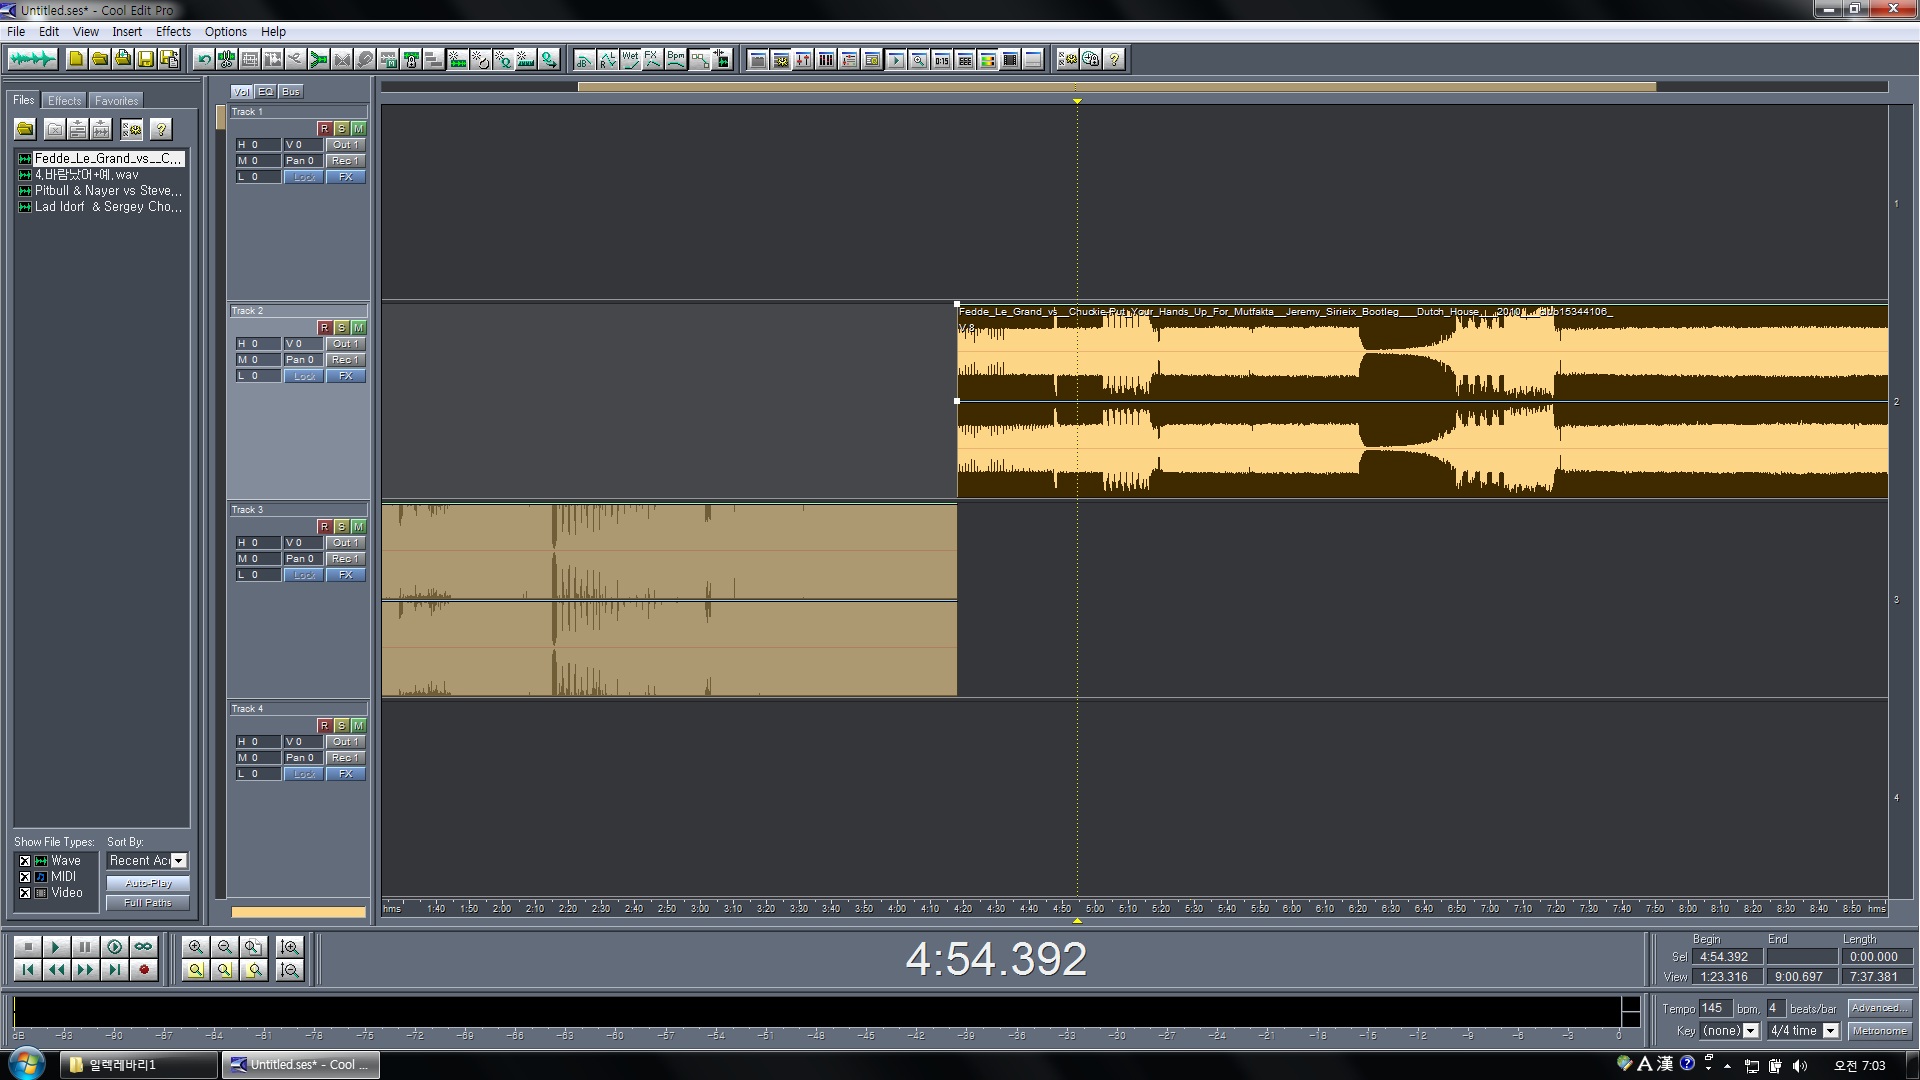Click the Metronome button
Image resolution: width=1920 pixels, height=1080 pixels.
coord(1879,1030)
